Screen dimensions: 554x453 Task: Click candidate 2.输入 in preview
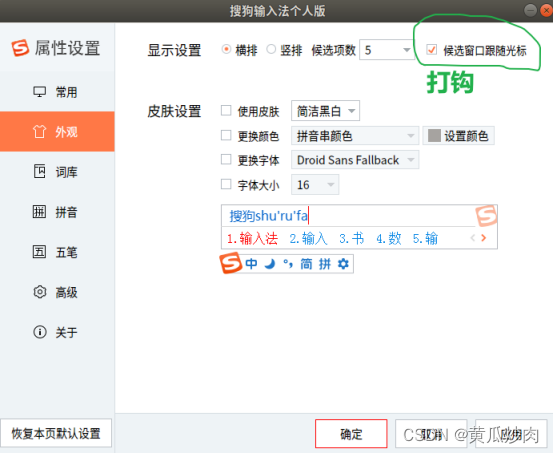point(308,239)
